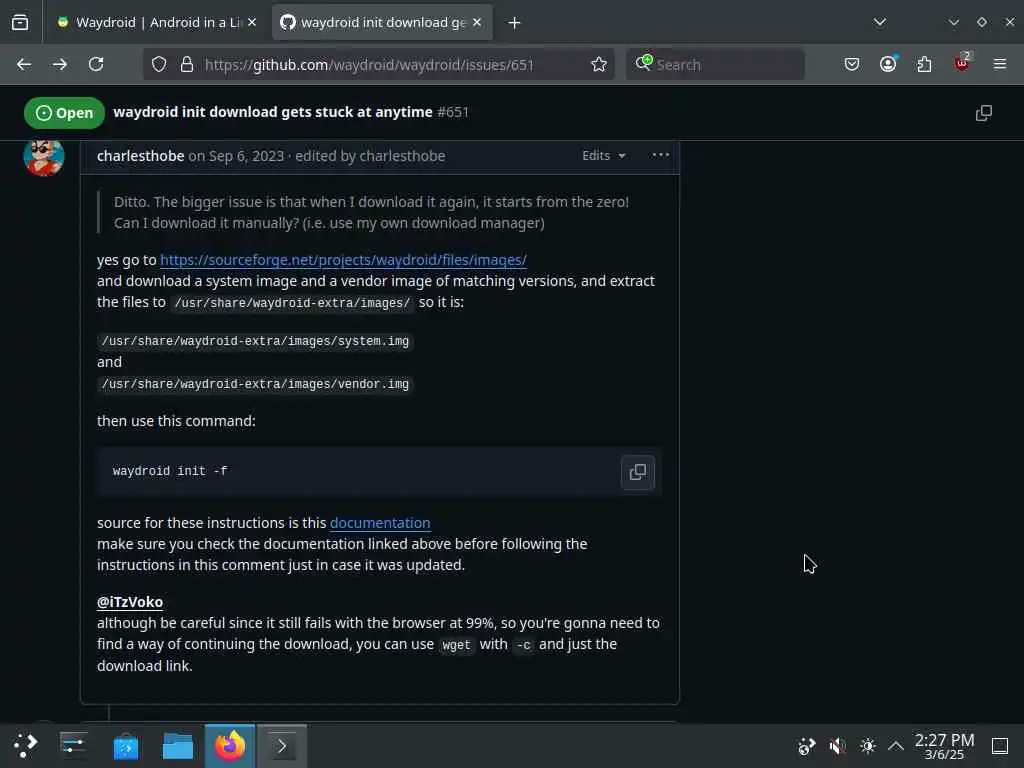This screenshot has height=768, width=1024.
Task: Switch to Waydroid Android in Linux tab
Action: tap(157, 23)
